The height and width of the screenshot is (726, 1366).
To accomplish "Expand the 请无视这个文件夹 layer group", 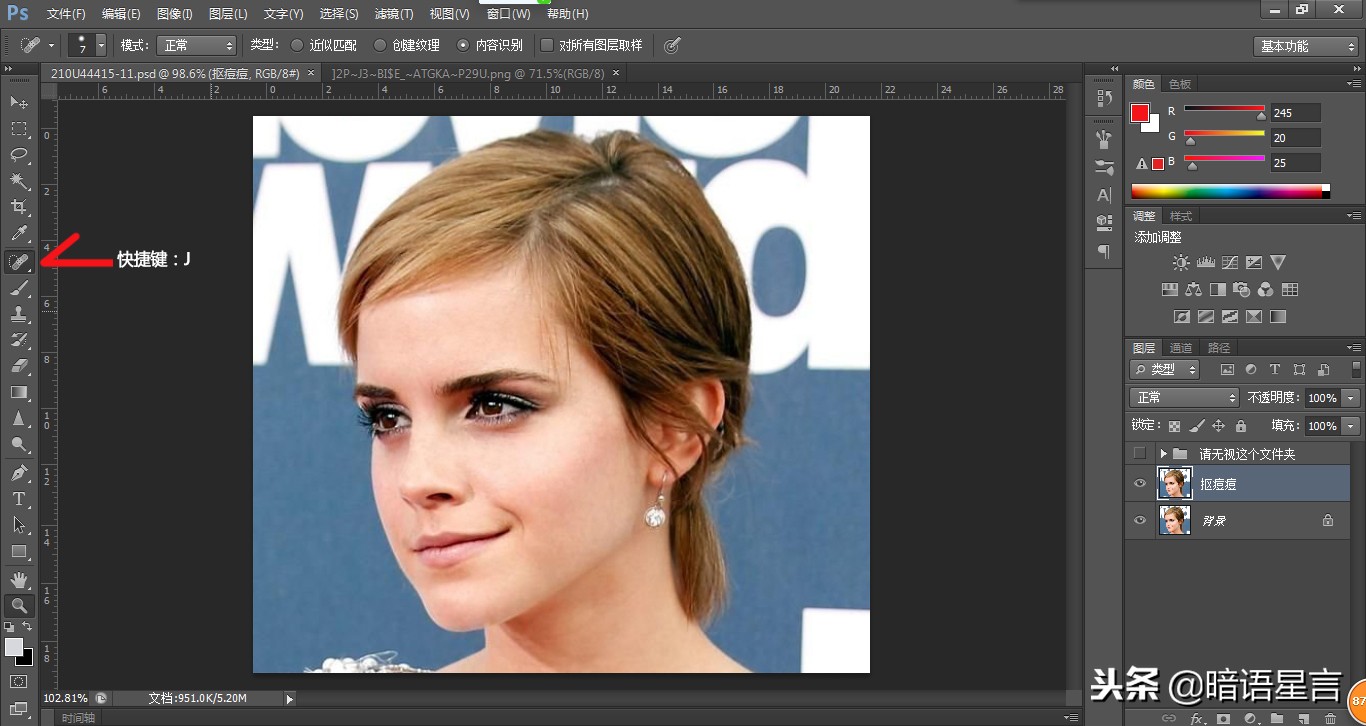I will click(x=1163, y=454).
